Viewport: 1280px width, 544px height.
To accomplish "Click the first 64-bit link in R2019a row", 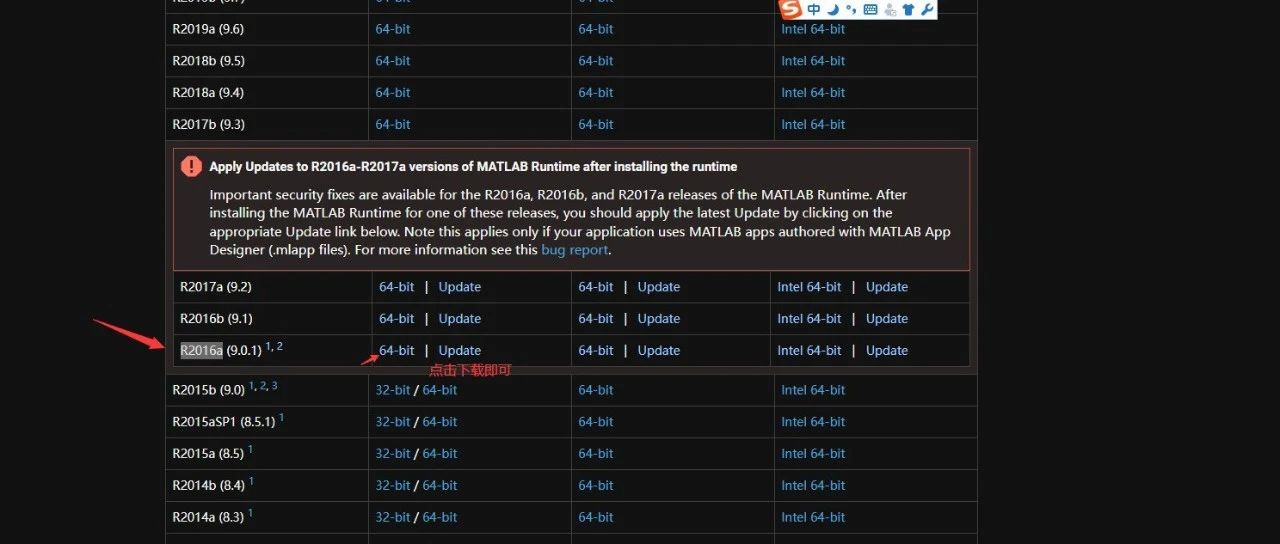I will coord(393,29).
